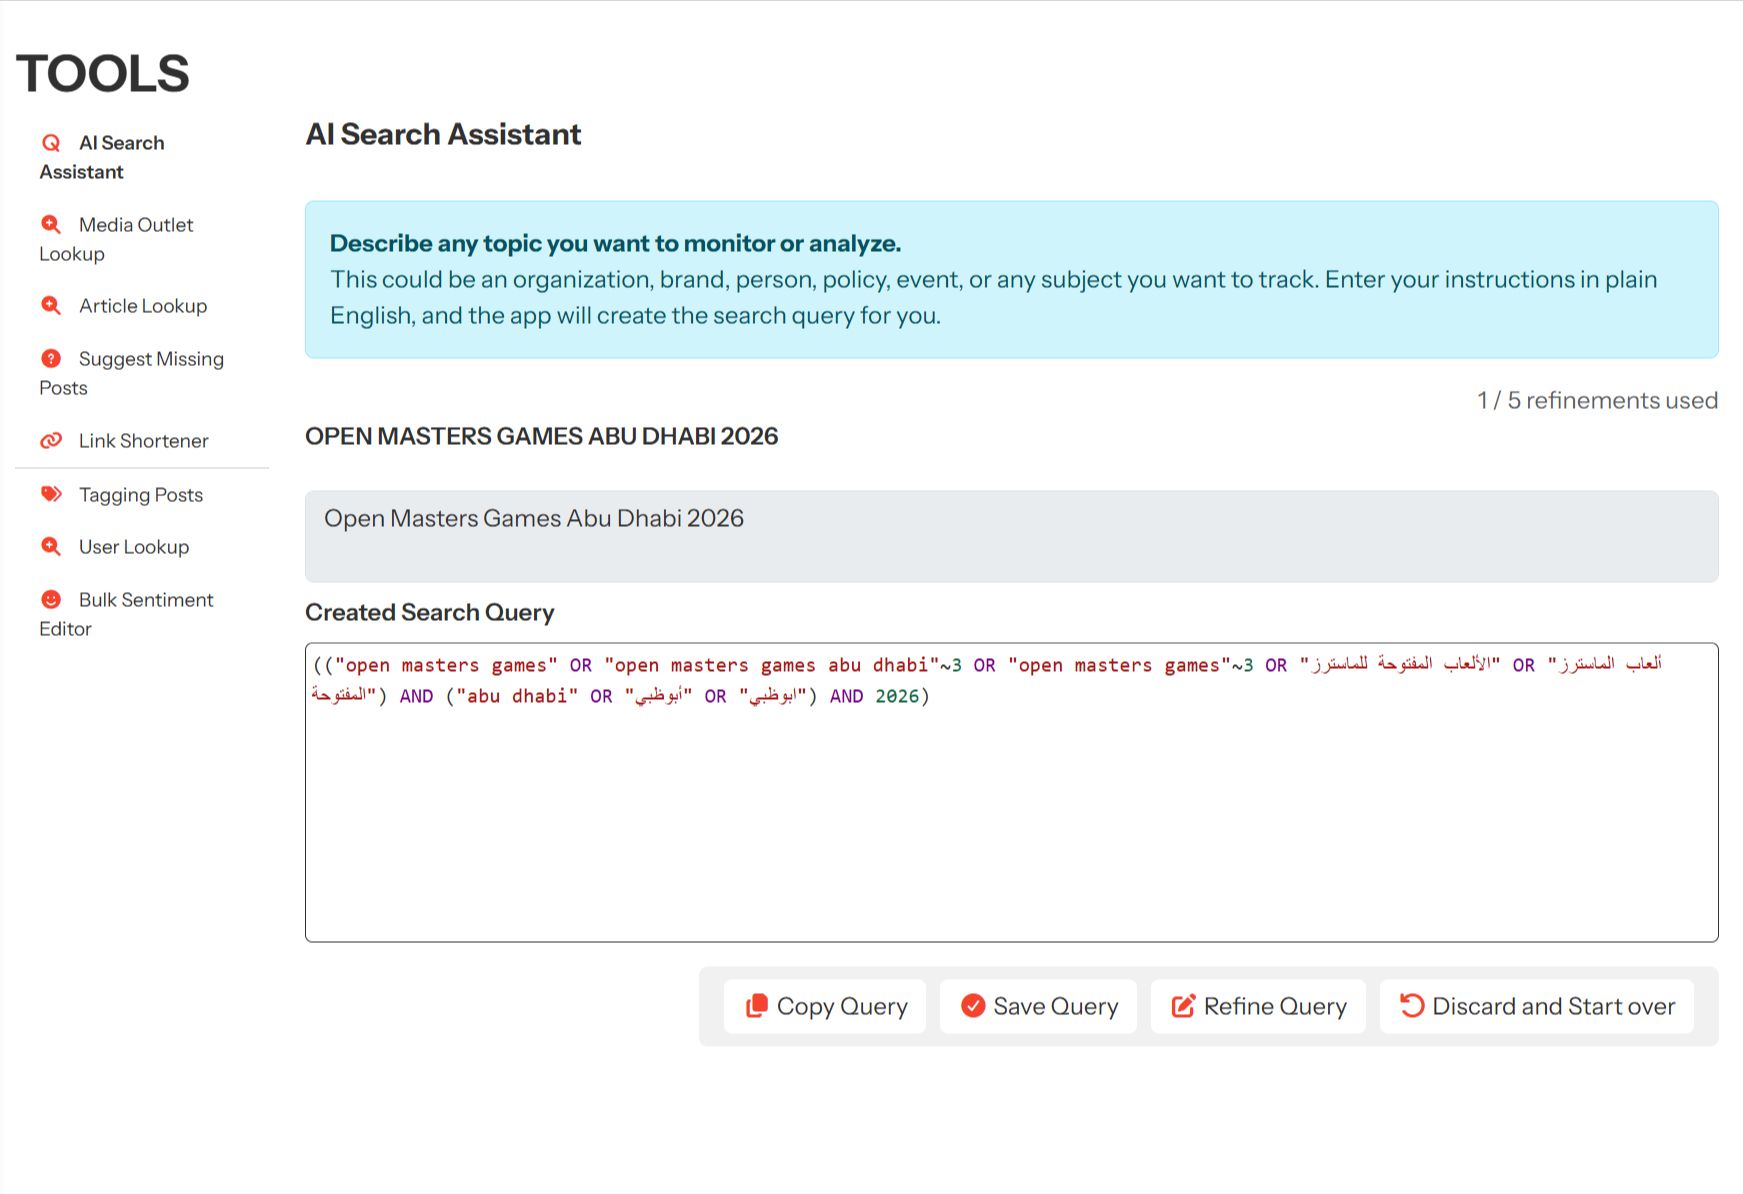Image resolution: width=1743 pixels, height=1194 pixels.
Task: Click the Open Masters Games topic description field
Action: tap(1010, 536)
